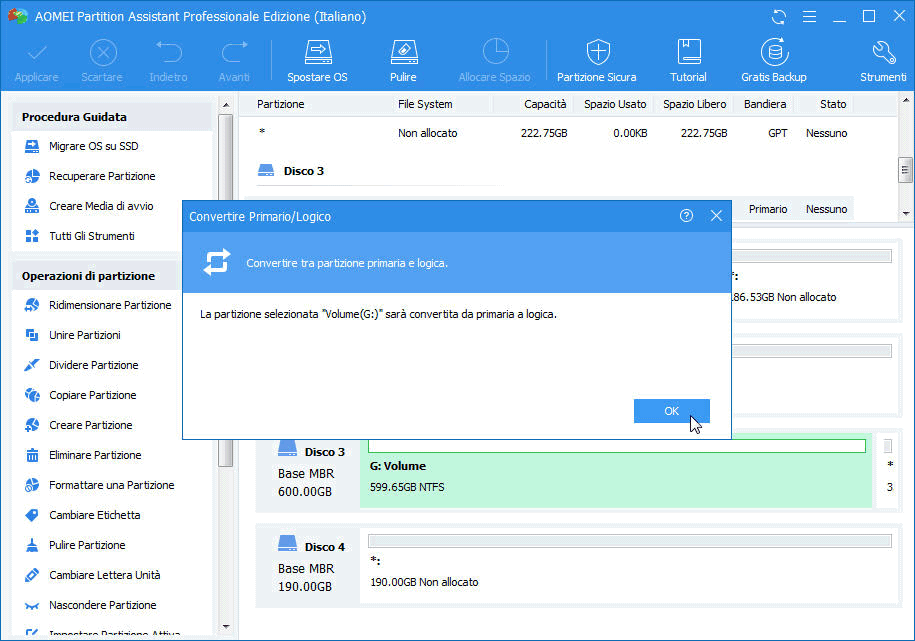
Task: Choose Dividere Partizione operation
Action: (x=81, y=365)
